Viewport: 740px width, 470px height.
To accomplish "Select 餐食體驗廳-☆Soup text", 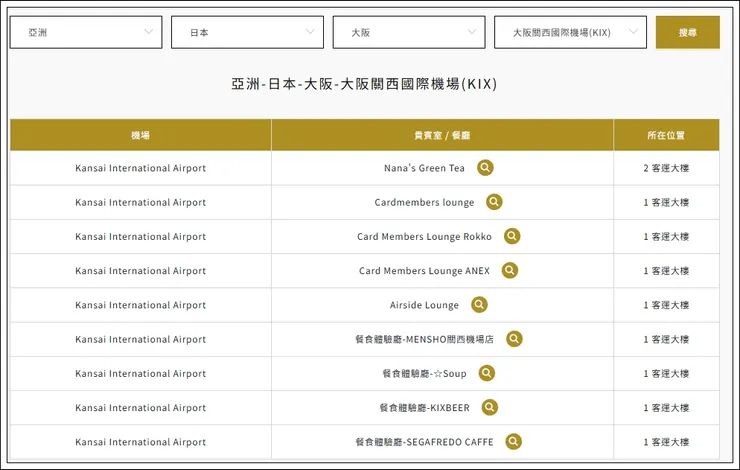I will coord(424,374).
